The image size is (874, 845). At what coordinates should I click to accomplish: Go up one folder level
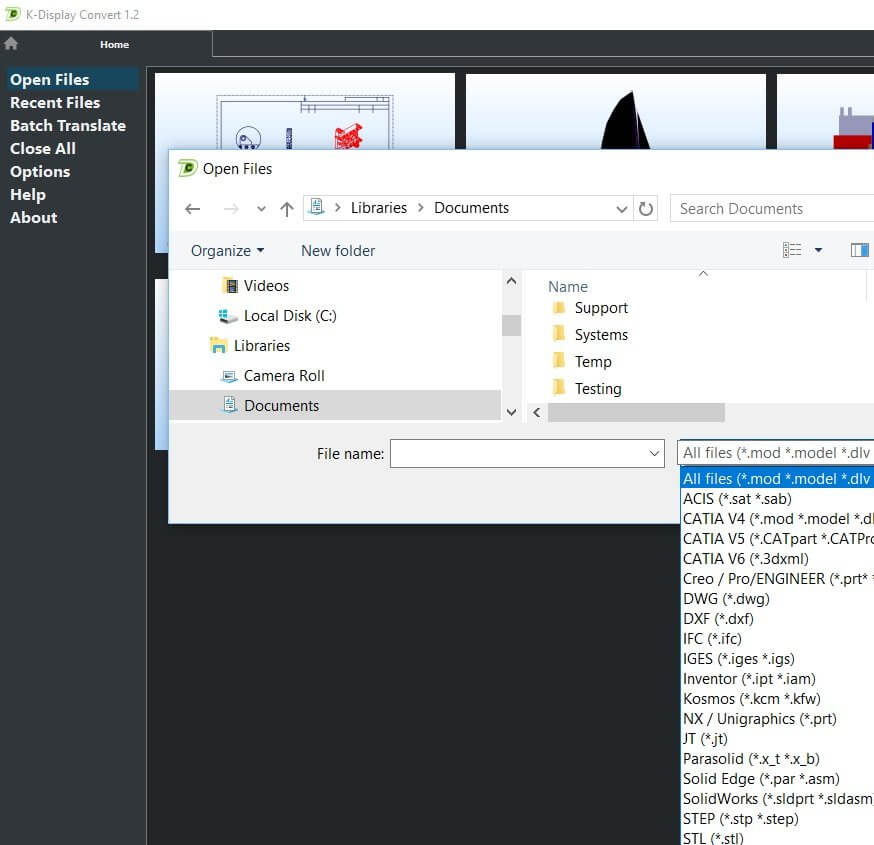click(287, 209)
